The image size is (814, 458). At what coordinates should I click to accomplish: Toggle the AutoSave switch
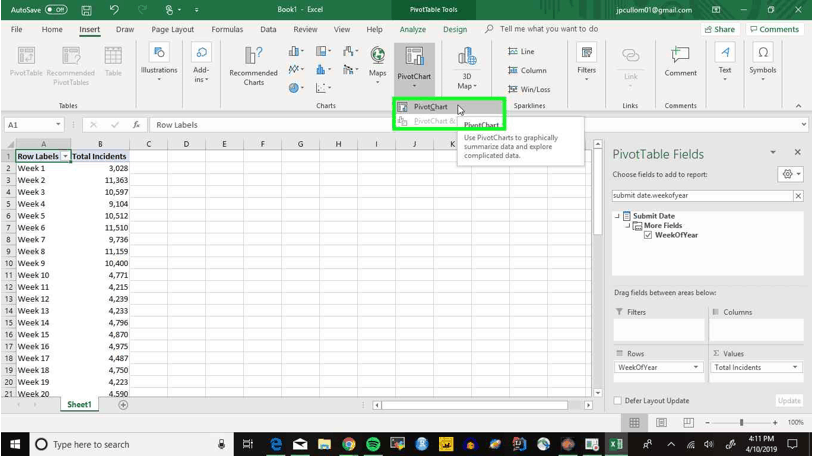coord(55,9)
